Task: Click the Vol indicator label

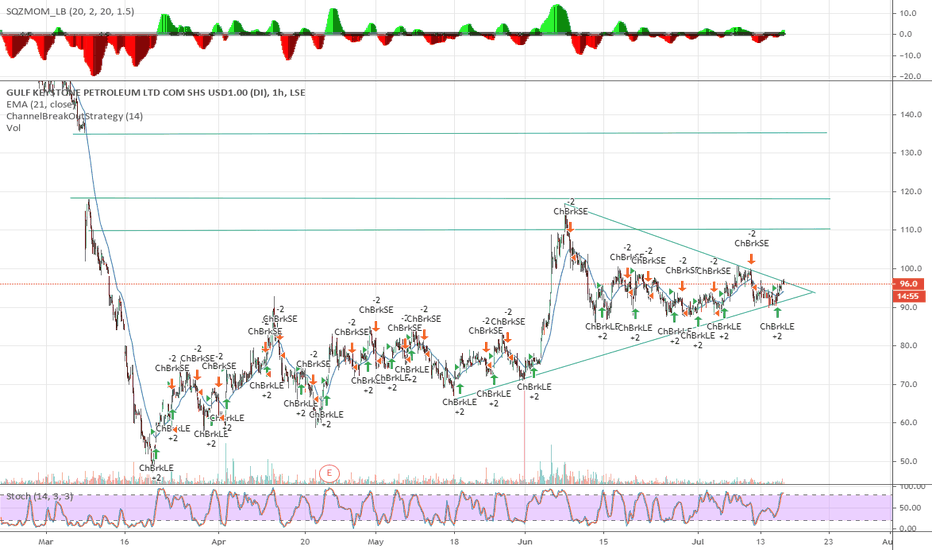Action: (x=13, y=128)
